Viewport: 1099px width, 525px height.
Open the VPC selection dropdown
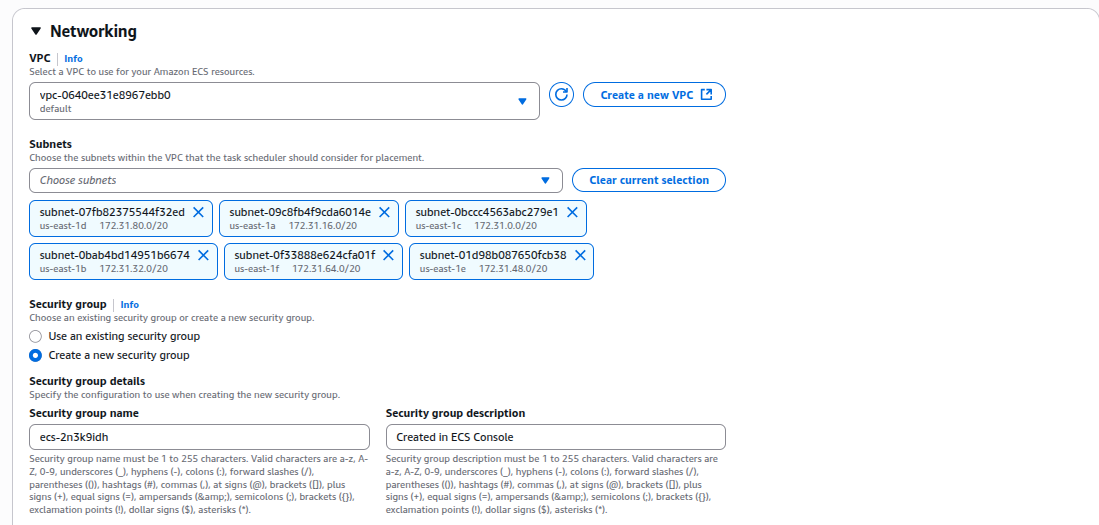pos(285,101)
